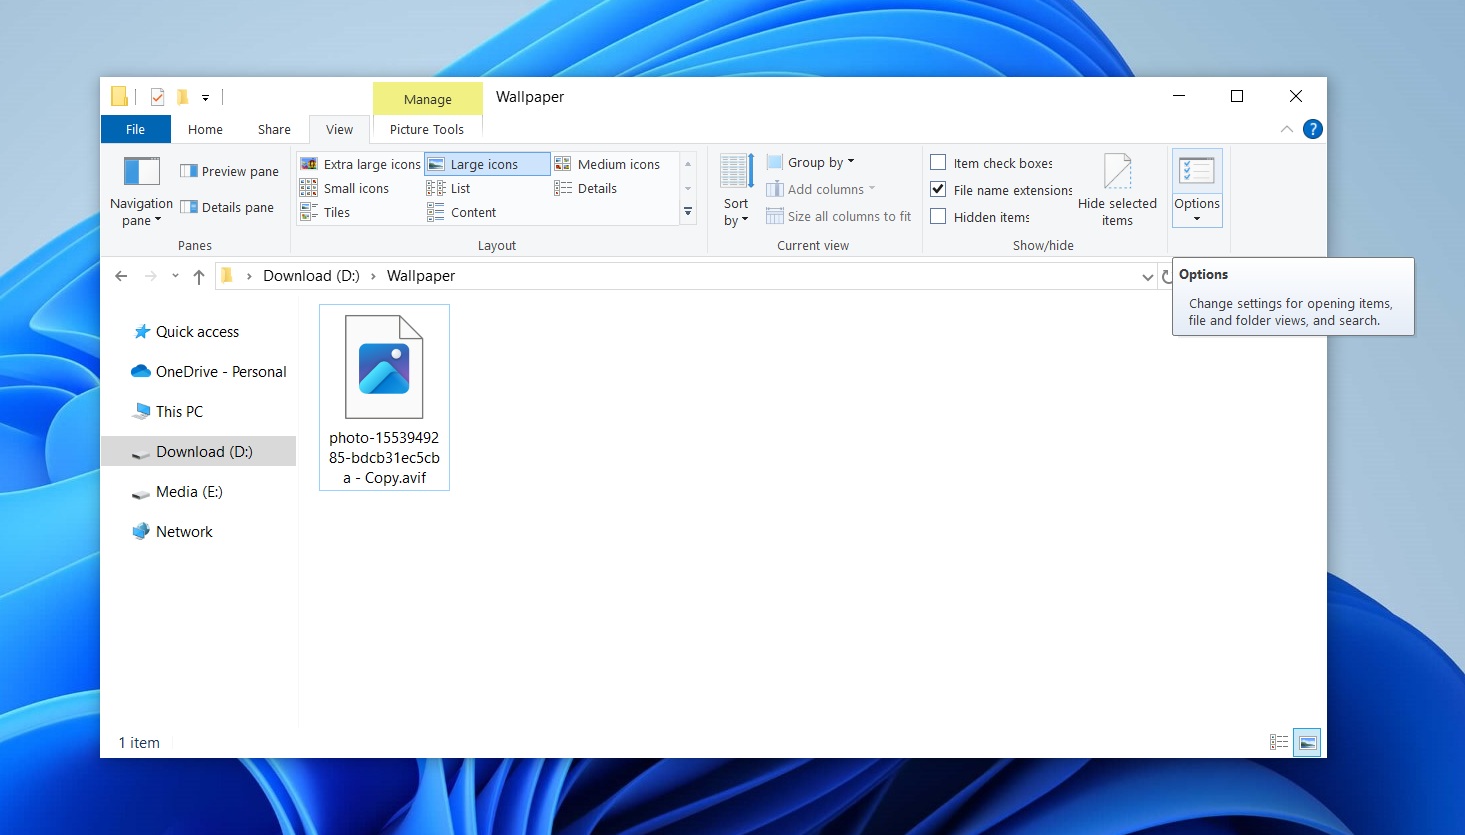Open recent locations dropdown

(175, 276)
